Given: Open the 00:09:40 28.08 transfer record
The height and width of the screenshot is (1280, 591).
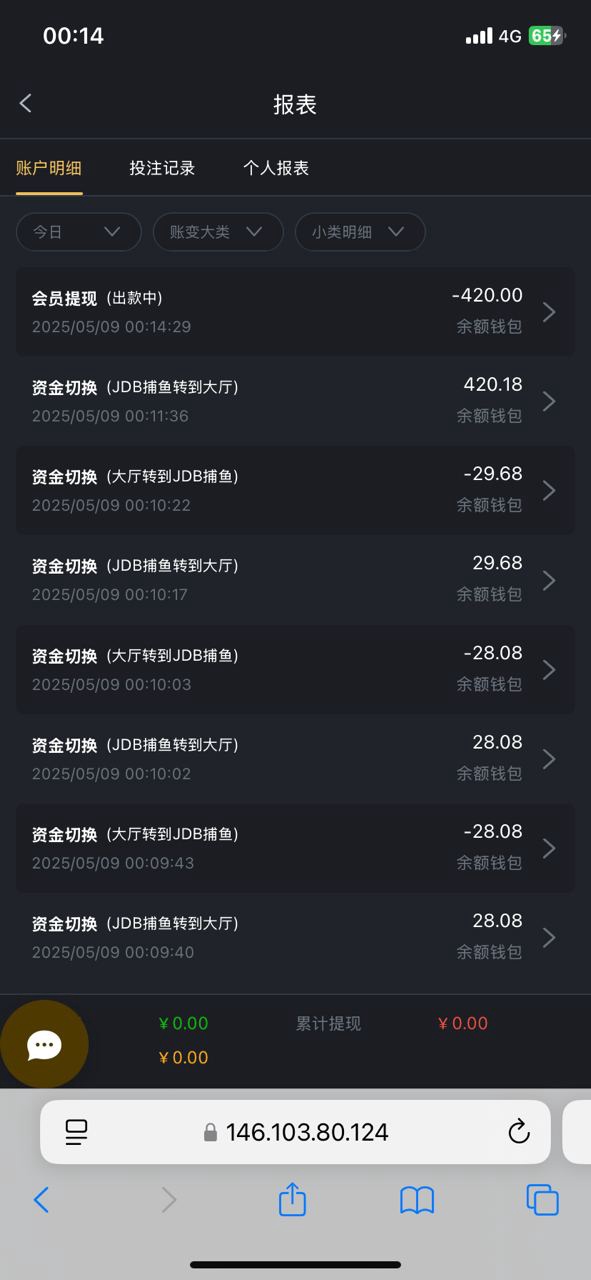Looking at the screenshot, I should (295, 937).
